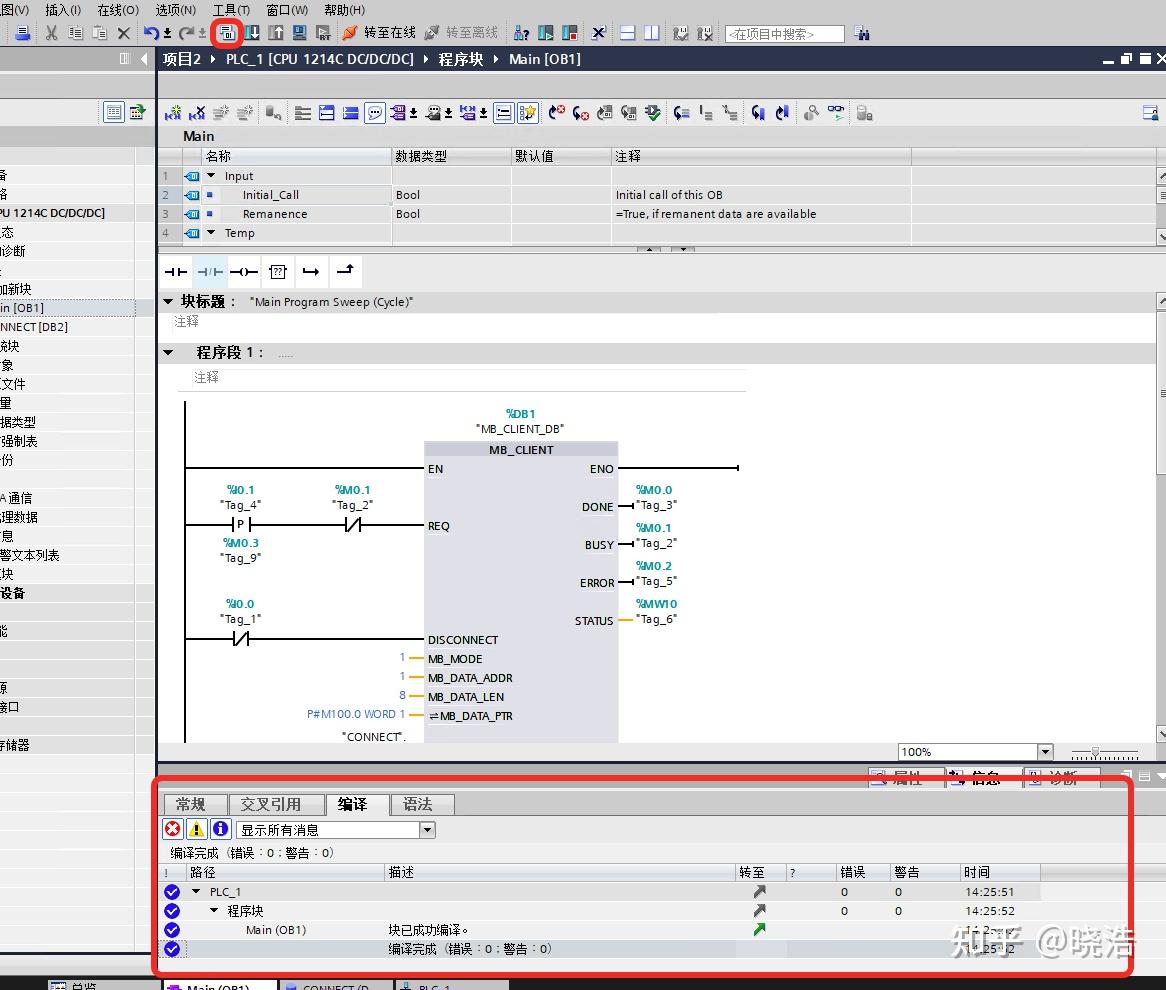Collapse the 程序块 row in compile results
The image size is (1166, 990).
pyautogui.click(x=214, y=910)
